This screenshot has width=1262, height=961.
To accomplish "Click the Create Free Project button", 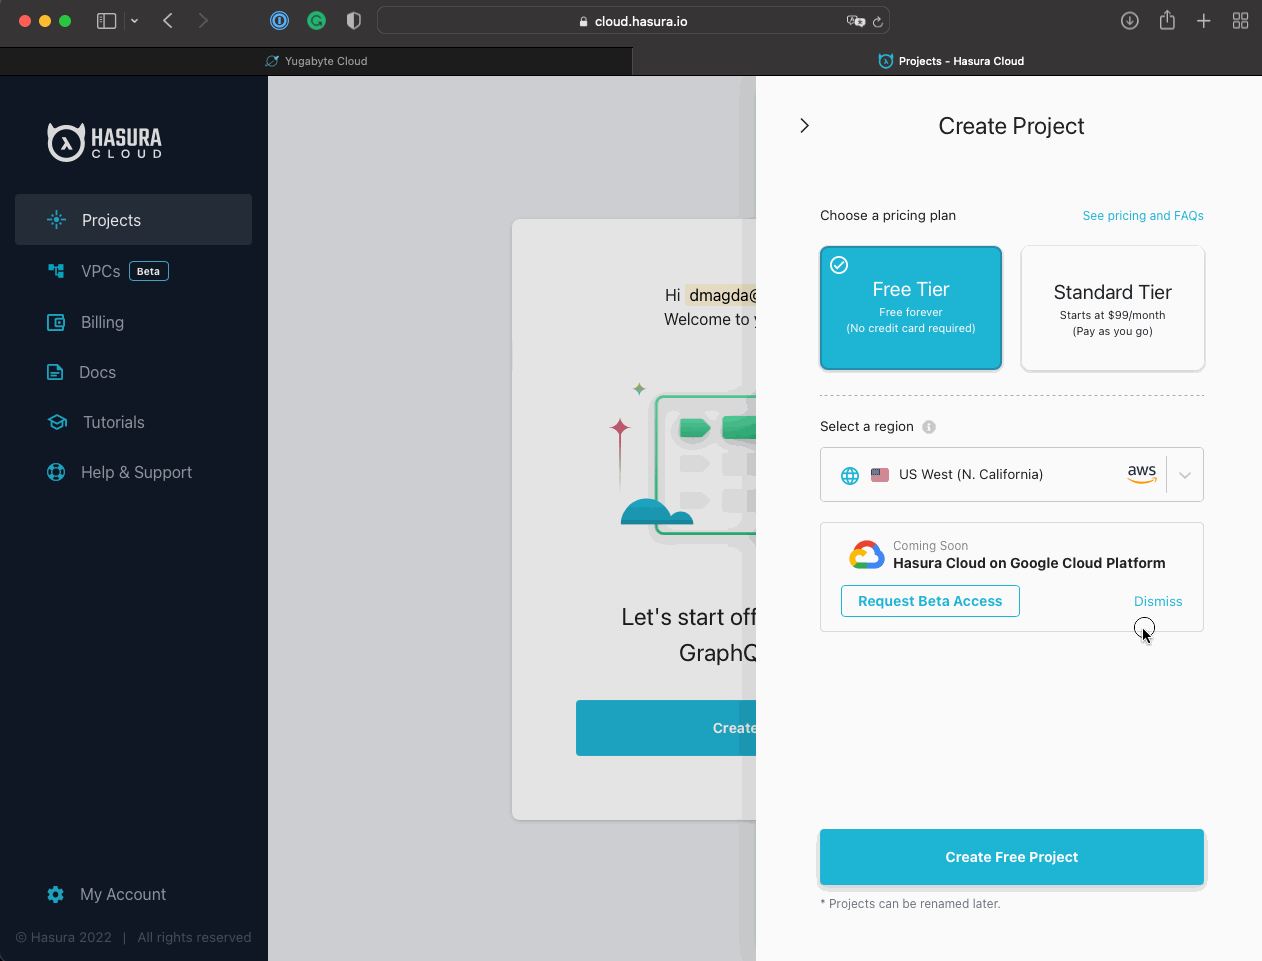I will coord(1011,856).
